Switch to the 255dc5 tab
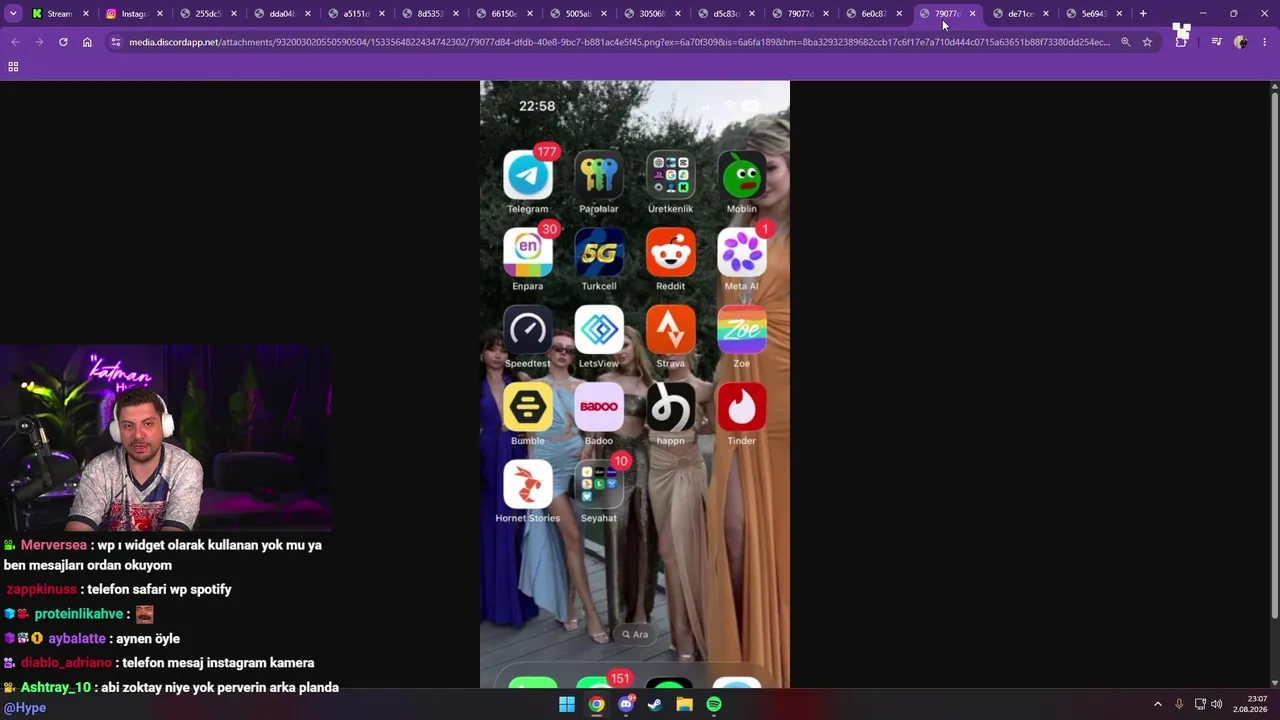Screen dimensions: 1280x720 click(206, 14)
